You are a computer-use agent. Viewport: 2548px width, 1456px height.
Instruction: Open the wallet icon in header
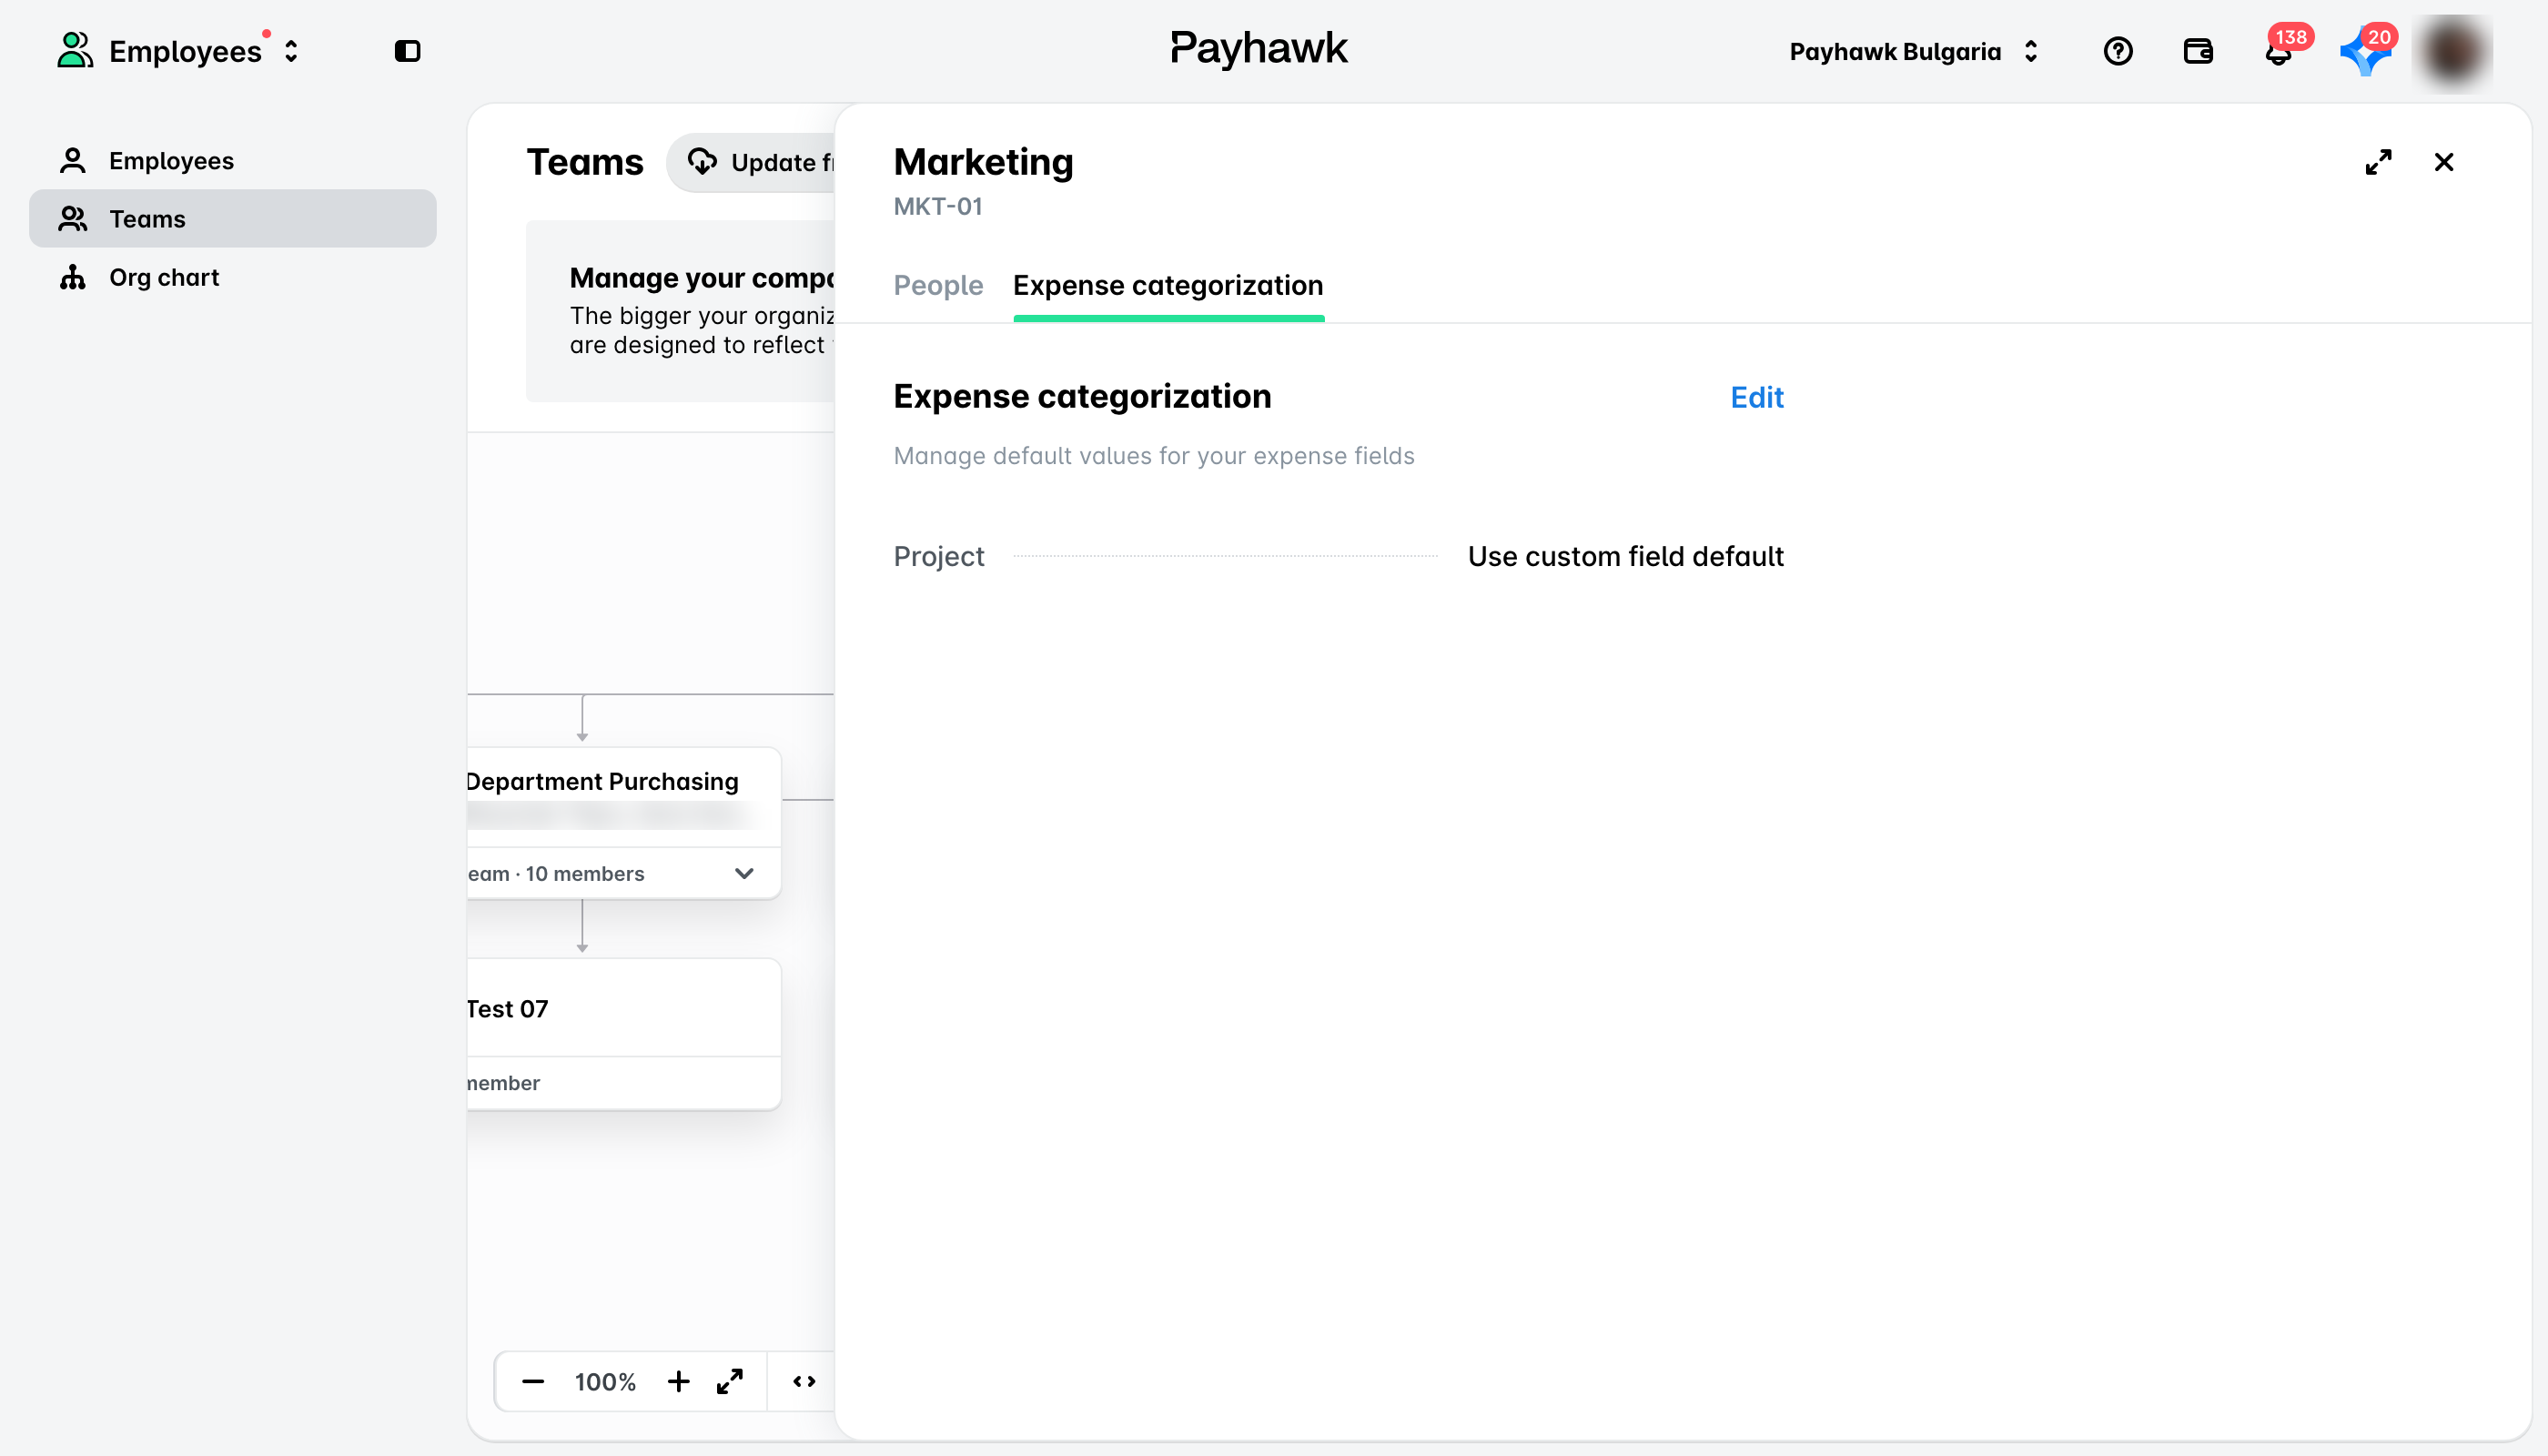(x=2197, y=51)
